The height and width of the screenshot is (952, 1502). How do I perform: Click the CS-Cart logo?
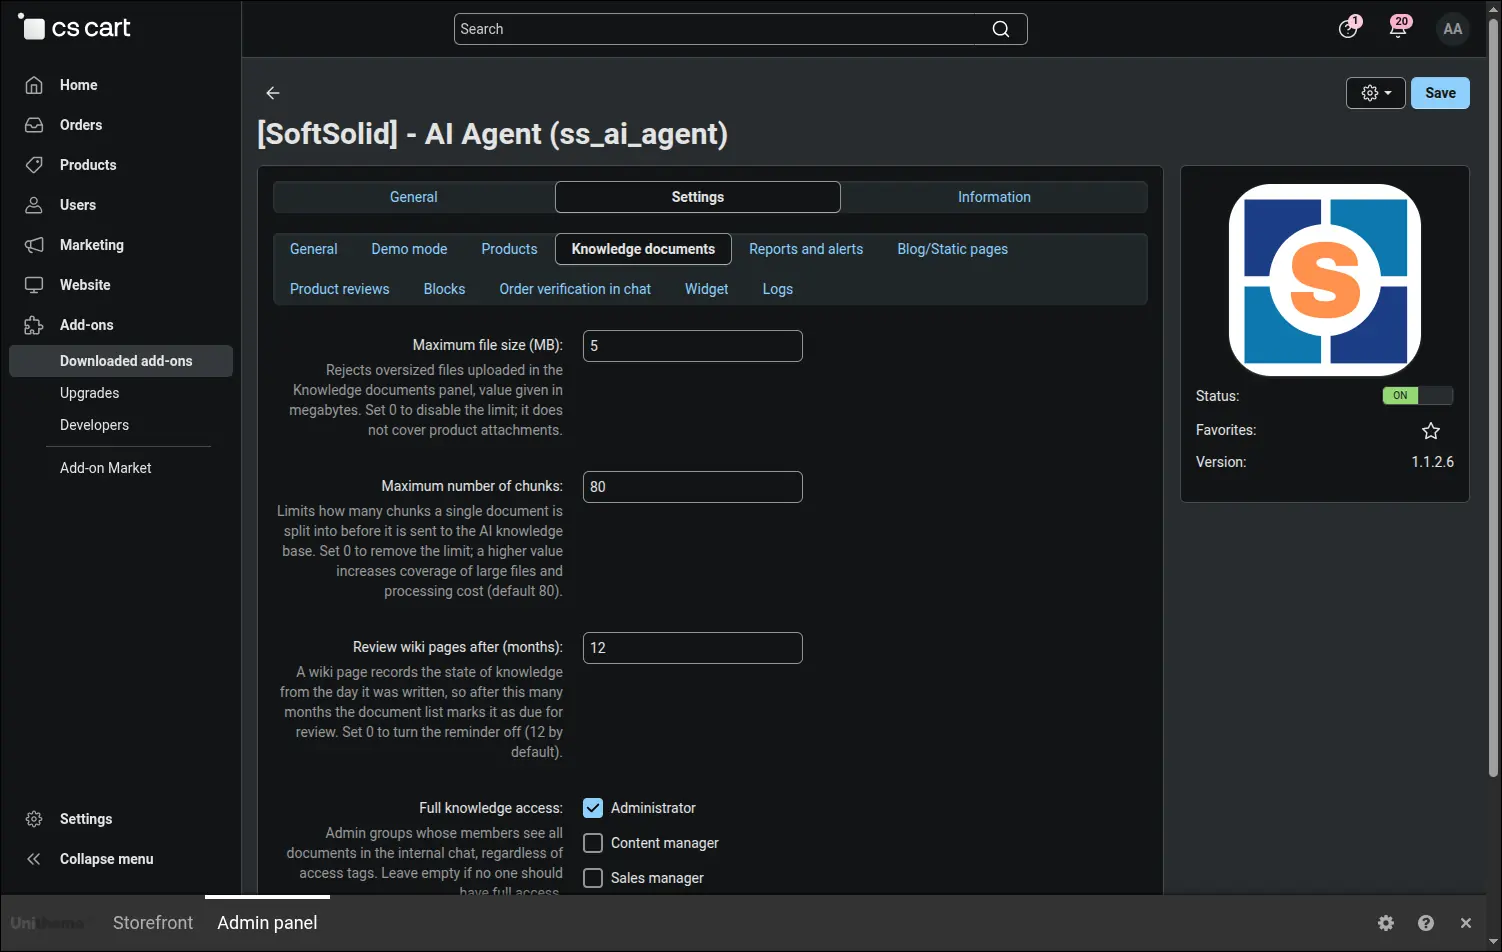[75, 28]
